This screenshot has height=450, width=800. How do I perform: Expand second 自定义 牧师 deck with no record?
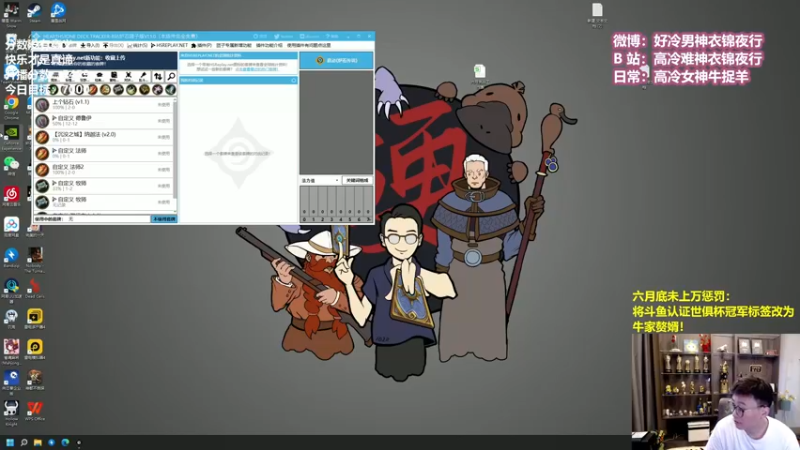pos(55,199)
